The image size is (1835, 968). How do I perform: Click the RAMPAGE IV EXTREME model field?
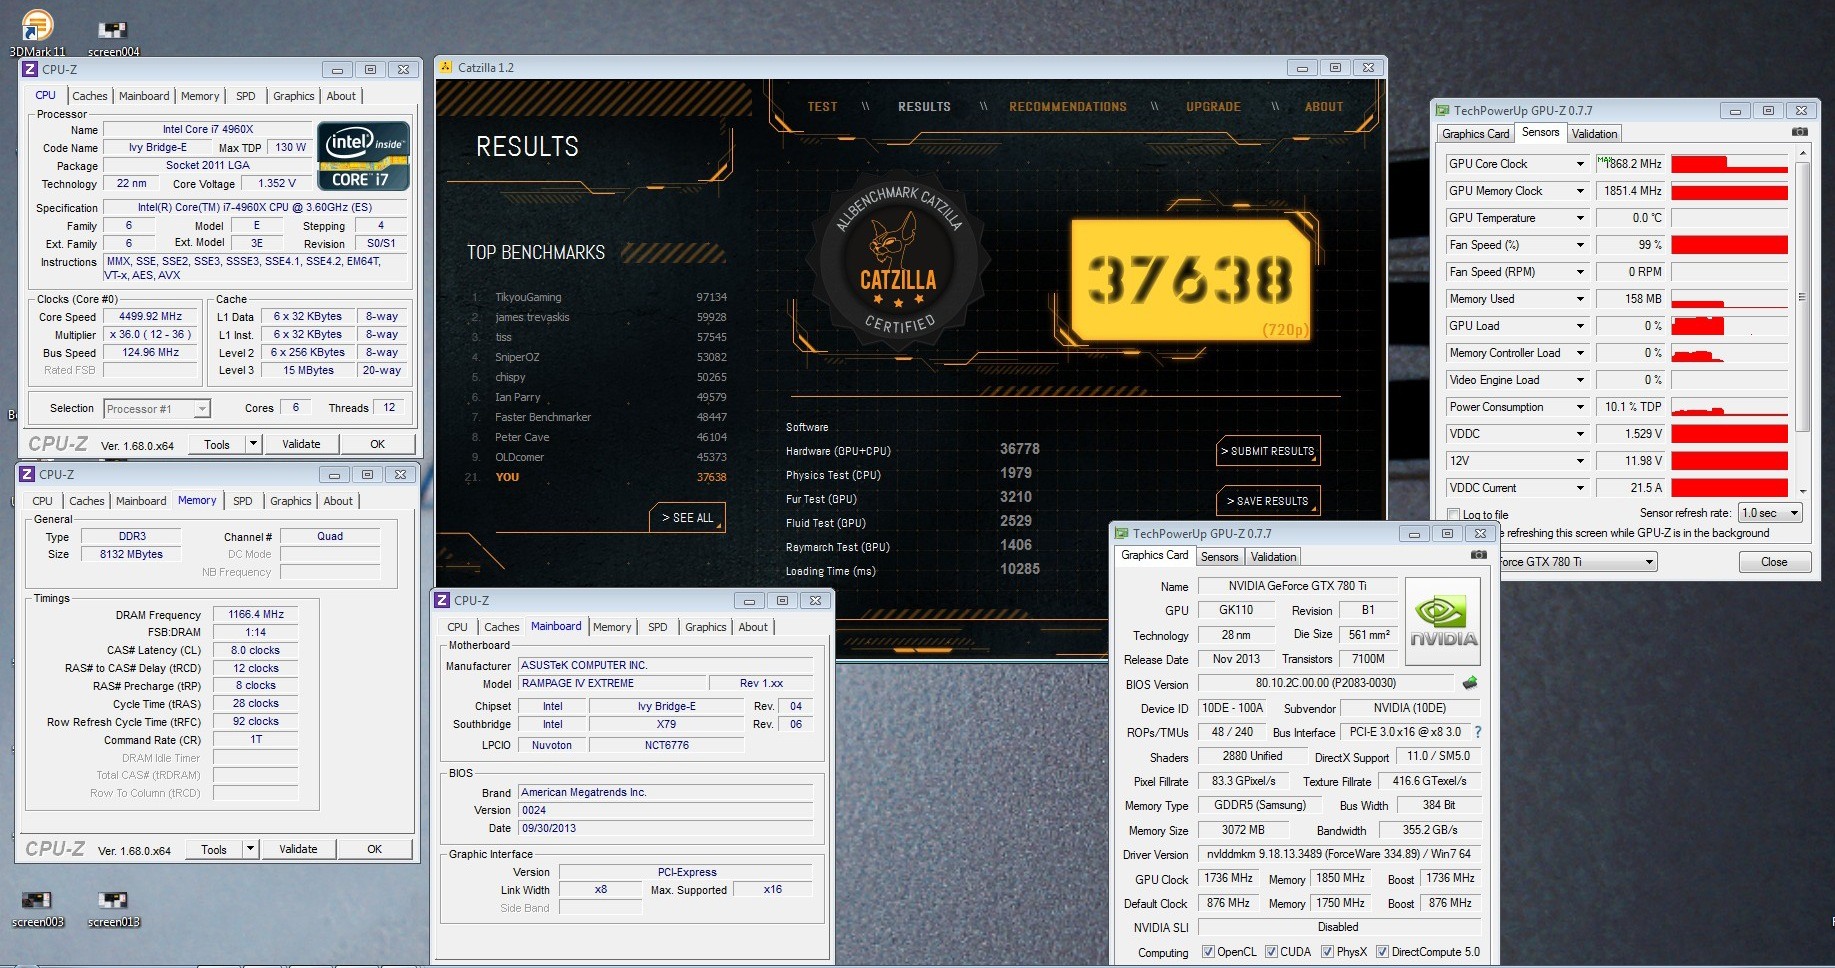(x=611, y=683)
